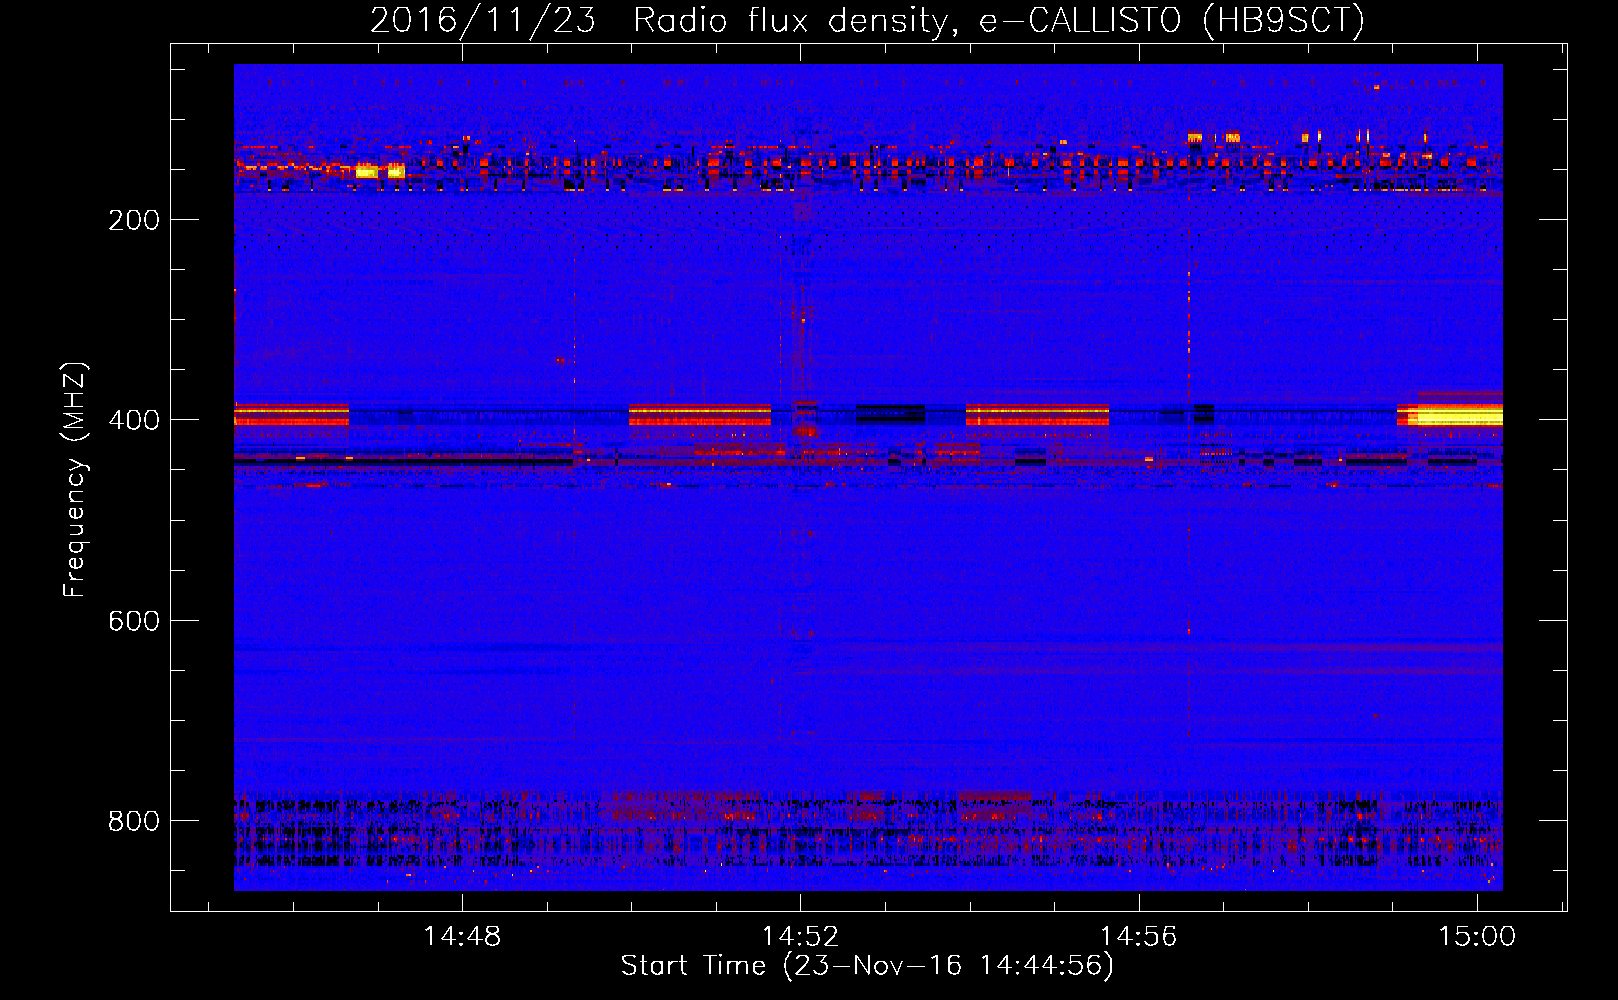Click the 800 frequency tick label
Viewport: 1618px width, 1000px height.
134,821
